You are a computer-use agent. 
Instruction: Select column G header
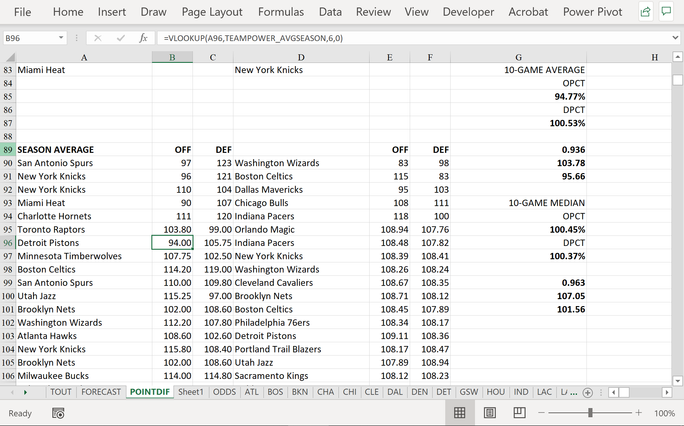click(518, 57)
